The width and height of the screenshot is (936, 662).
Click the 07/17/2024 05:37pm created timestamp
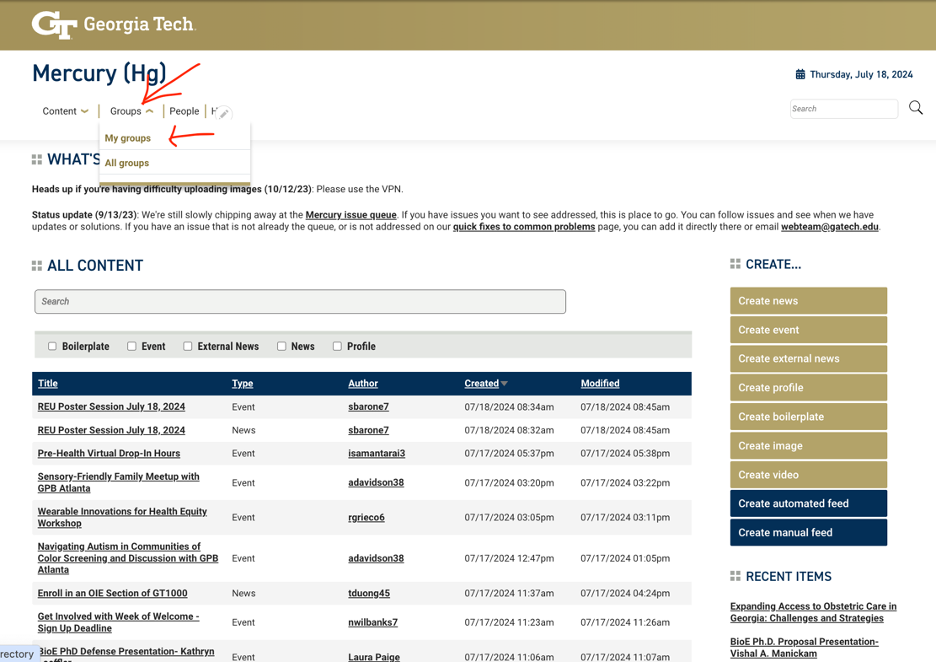point(509,453)
